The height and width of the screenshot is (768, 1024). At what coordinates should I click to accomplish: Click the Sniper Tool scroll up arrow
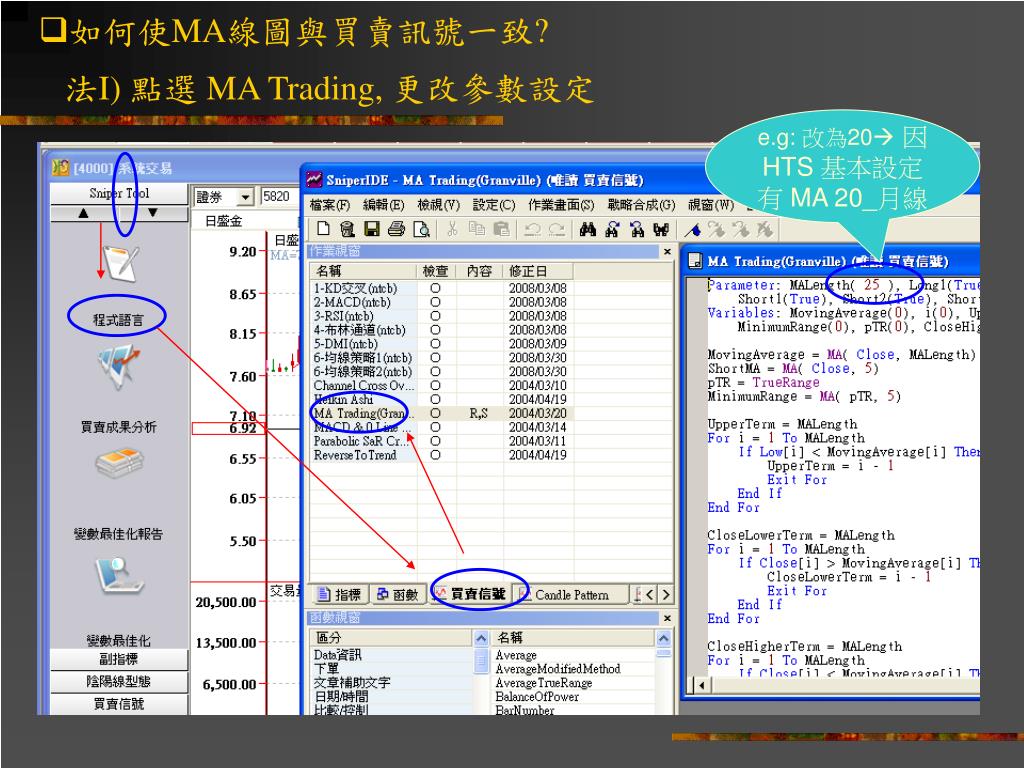coord(83,213)
